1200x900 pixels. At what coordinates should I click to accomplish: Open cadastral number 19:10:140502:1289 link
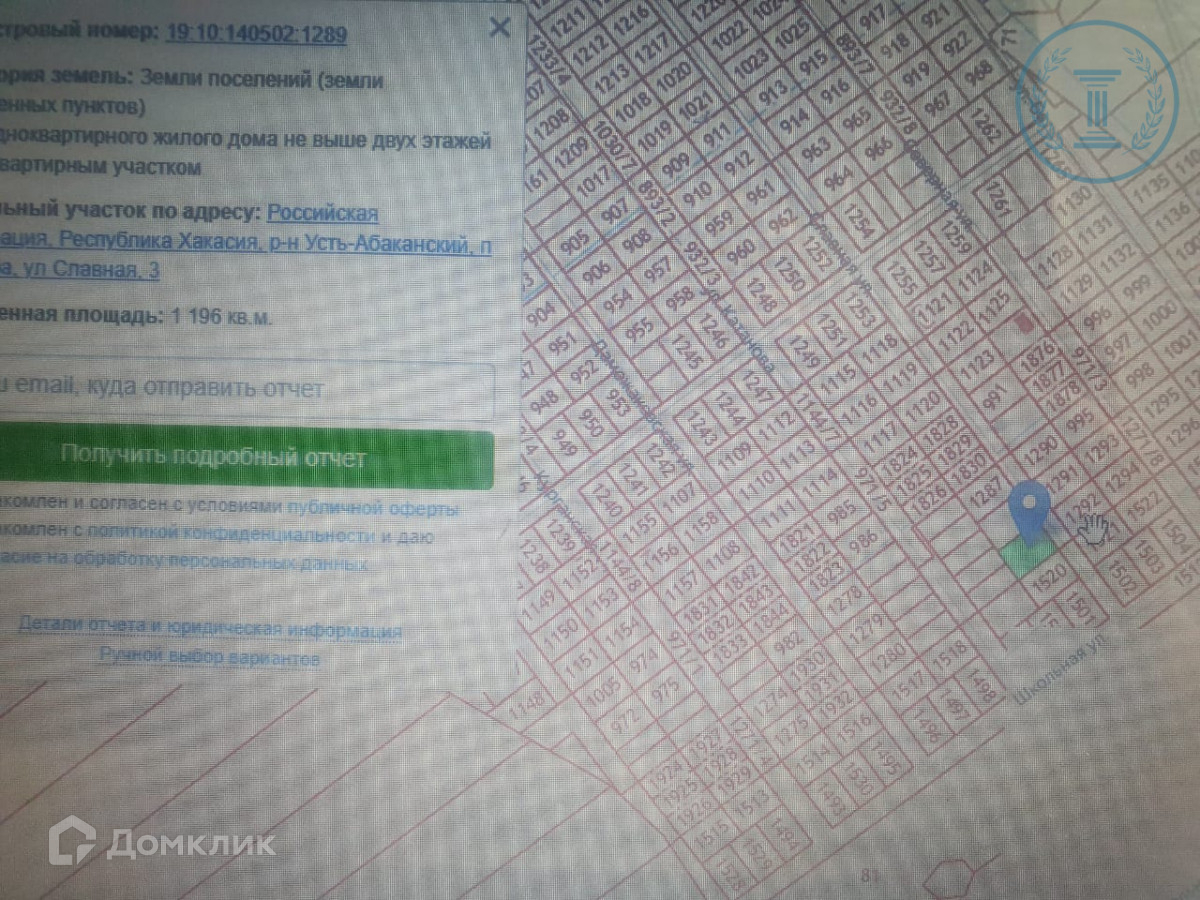(x=256, y=34)
